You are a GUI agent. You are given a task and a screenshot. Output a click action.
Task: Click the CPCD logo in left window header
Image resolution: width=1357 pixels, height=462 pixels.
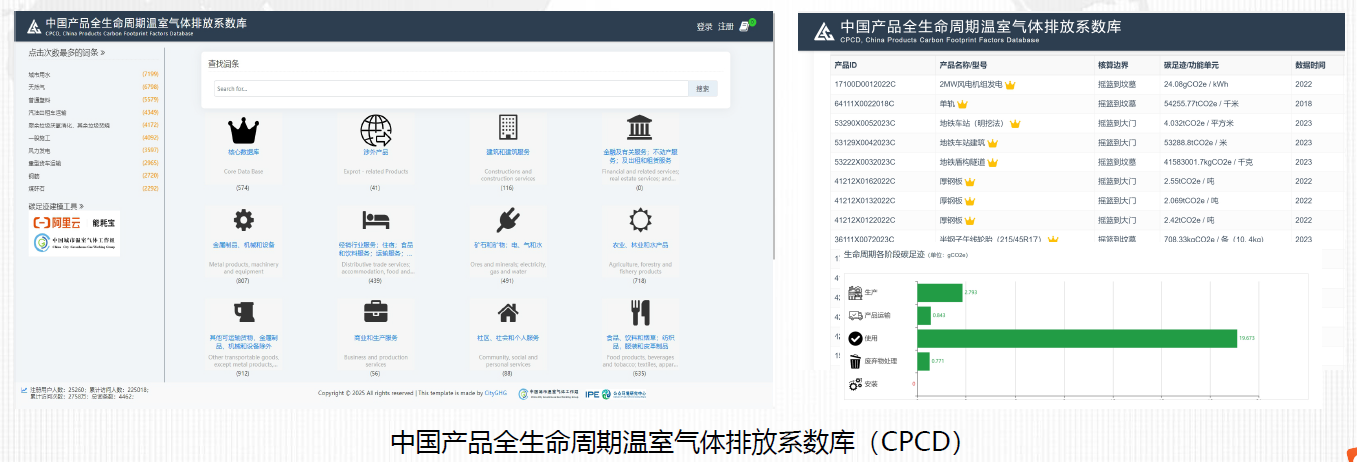click(34, 27)
